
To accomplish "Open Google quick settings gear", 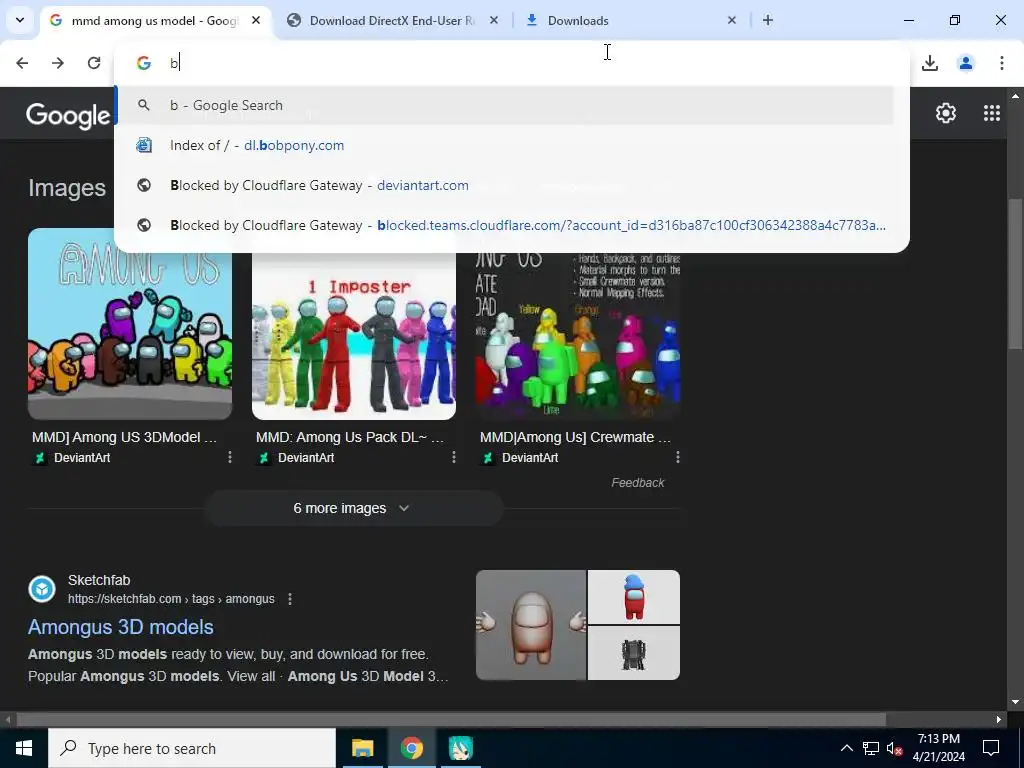I will [x=946, y=113].
